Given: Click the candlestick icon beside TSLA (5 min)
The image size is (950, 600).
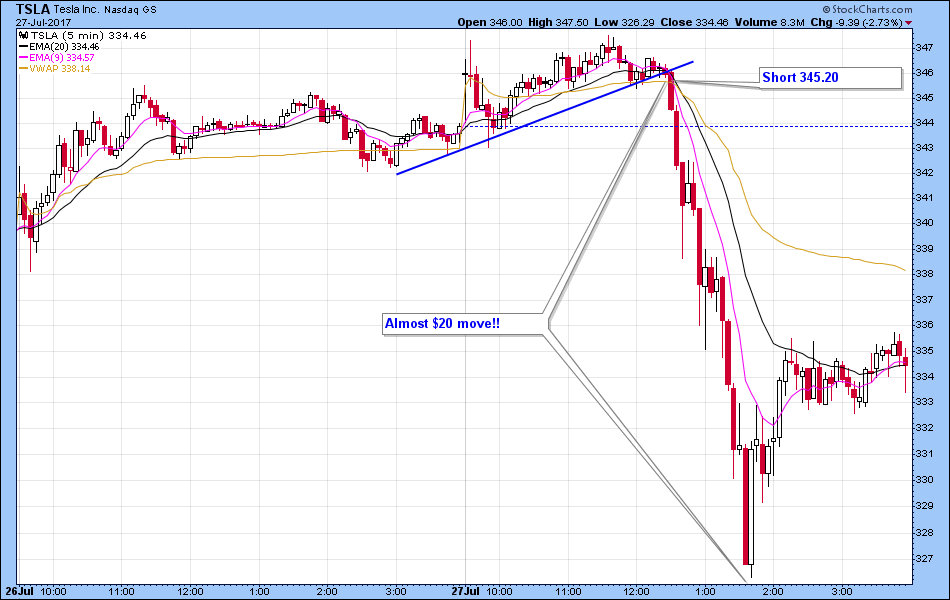Looking at the screenshot, I should pos(24,35).
